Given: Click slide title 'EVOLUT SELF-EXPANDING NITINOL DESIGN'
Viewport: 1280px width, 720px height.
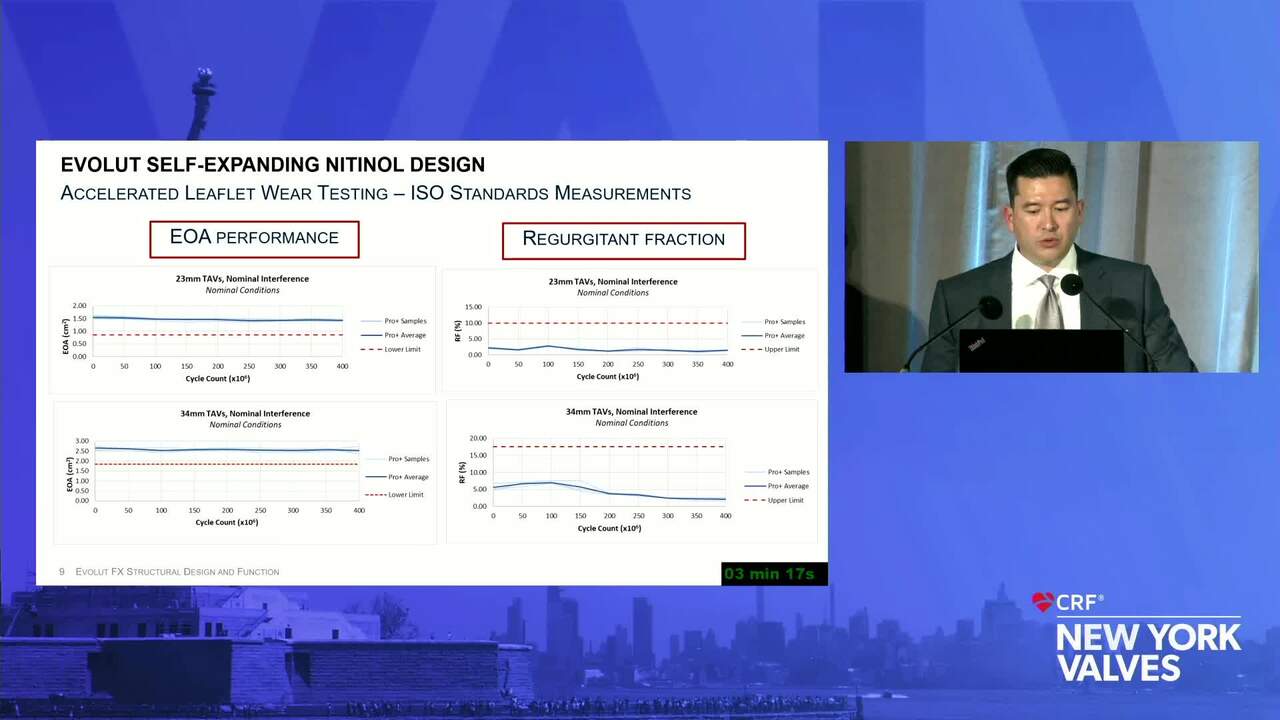Looking at the screenshot, I should (273, 165).
